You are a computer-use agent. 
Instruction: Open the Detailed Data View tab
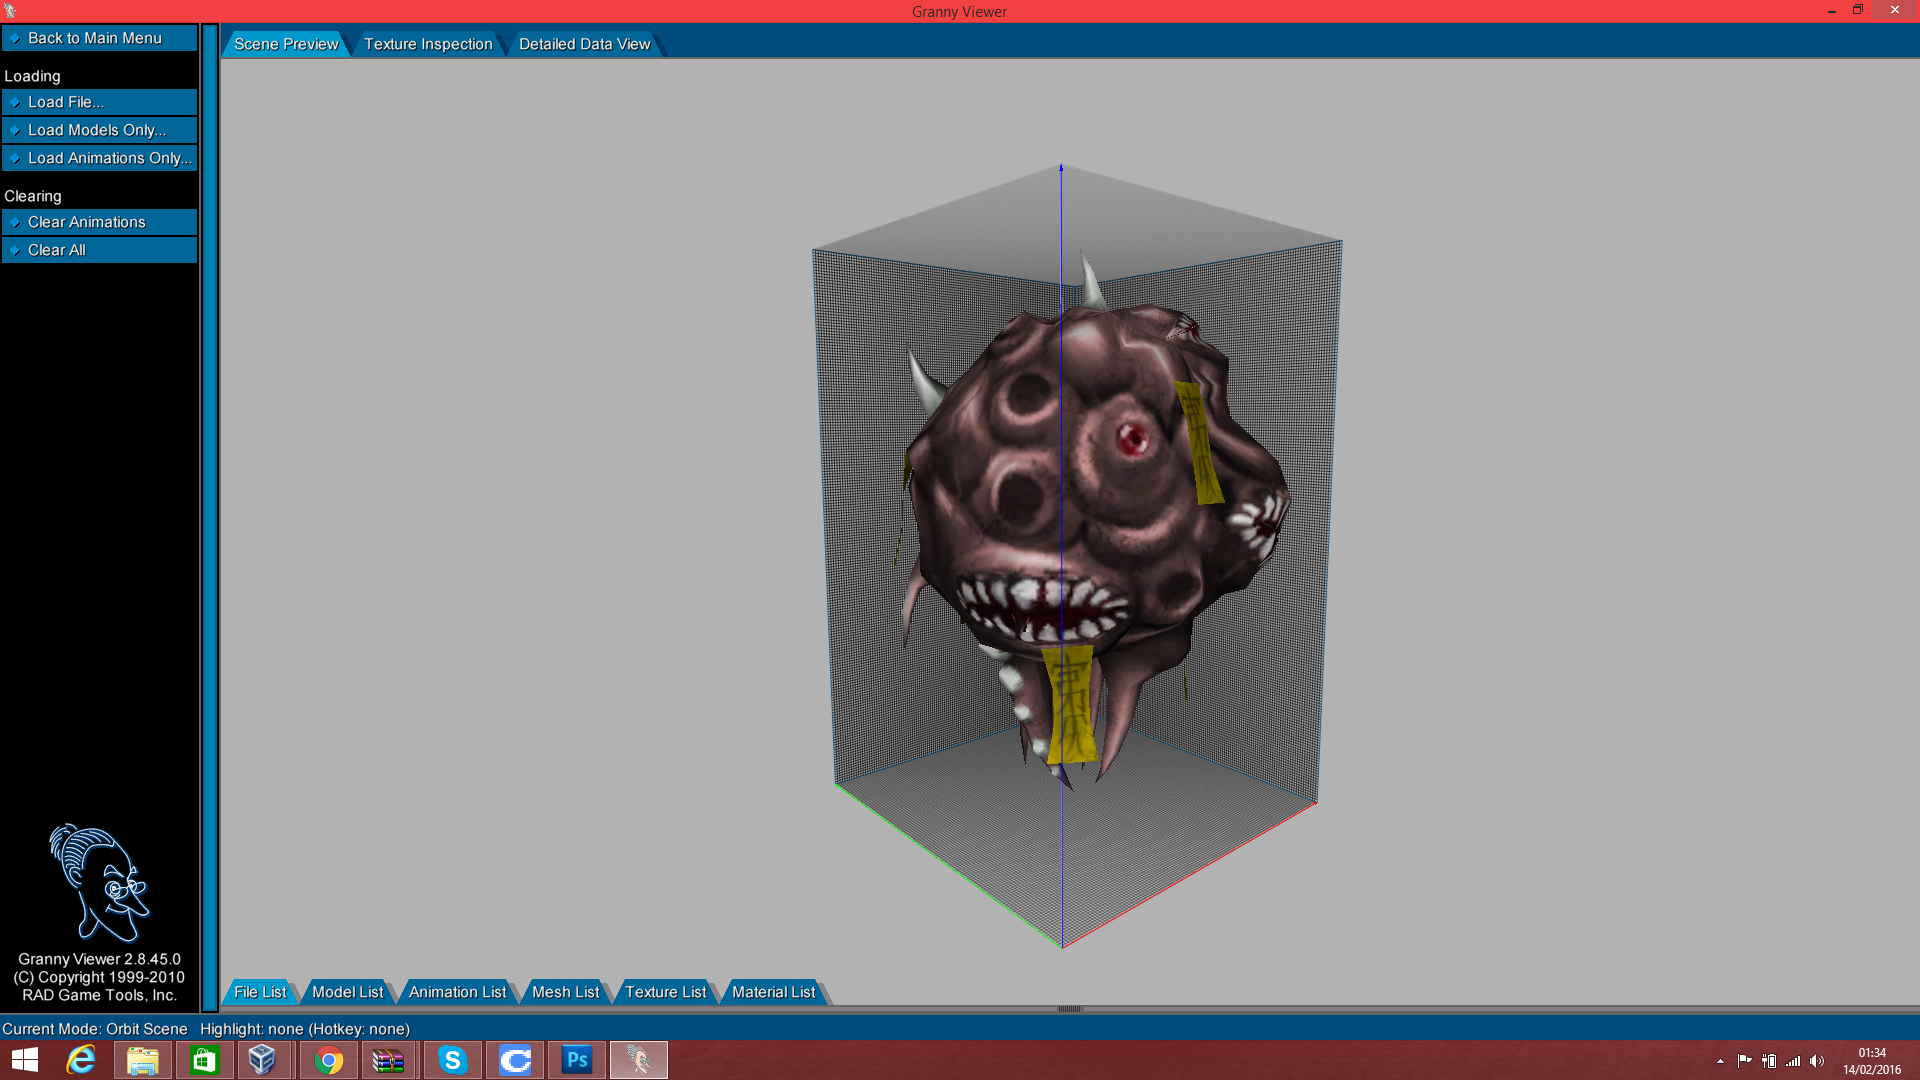[584, 44]
